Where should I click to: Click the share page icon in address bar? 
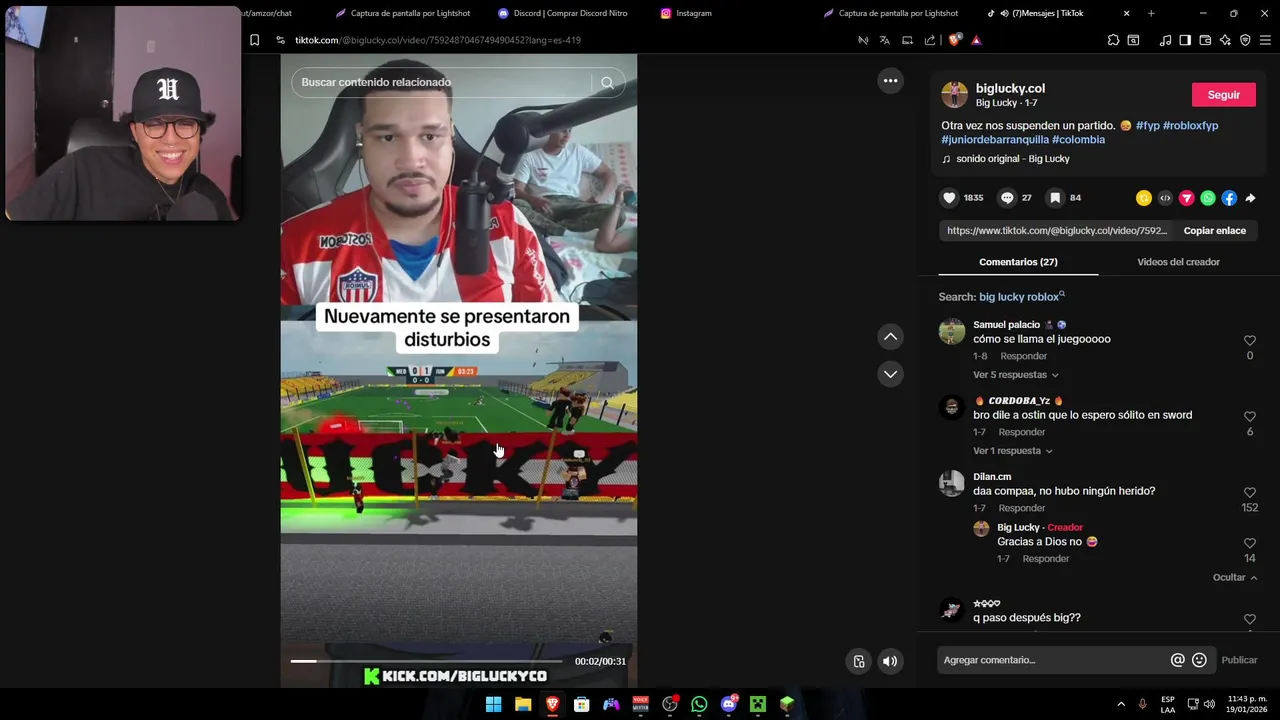tap(930, 40)
